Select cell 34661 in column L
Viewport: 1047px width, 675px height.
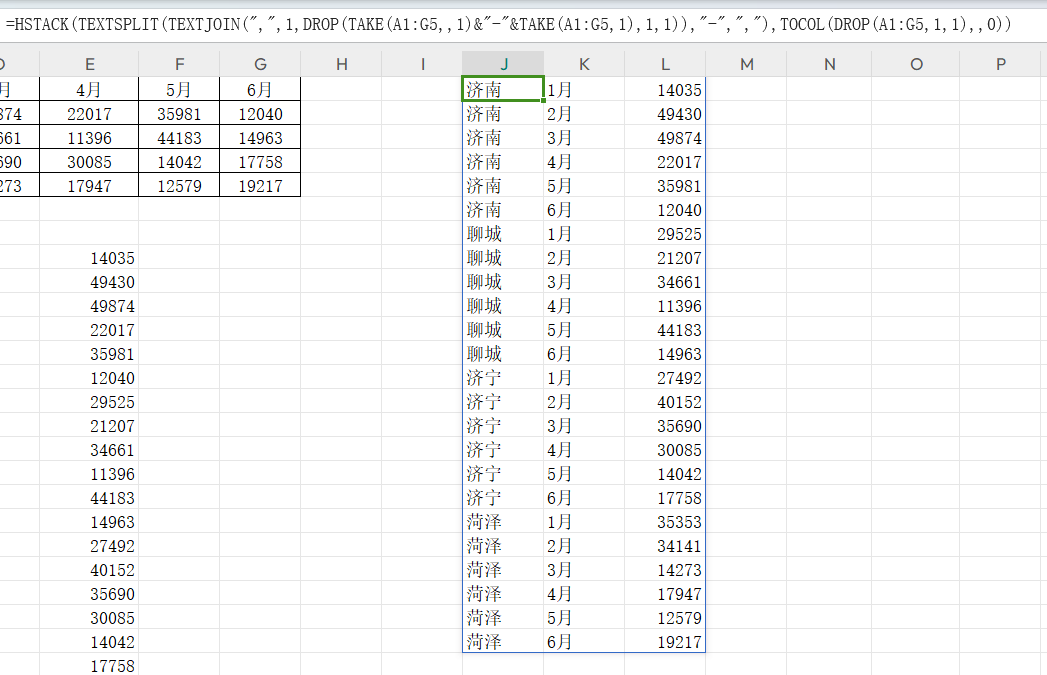(x=665, y=282)
